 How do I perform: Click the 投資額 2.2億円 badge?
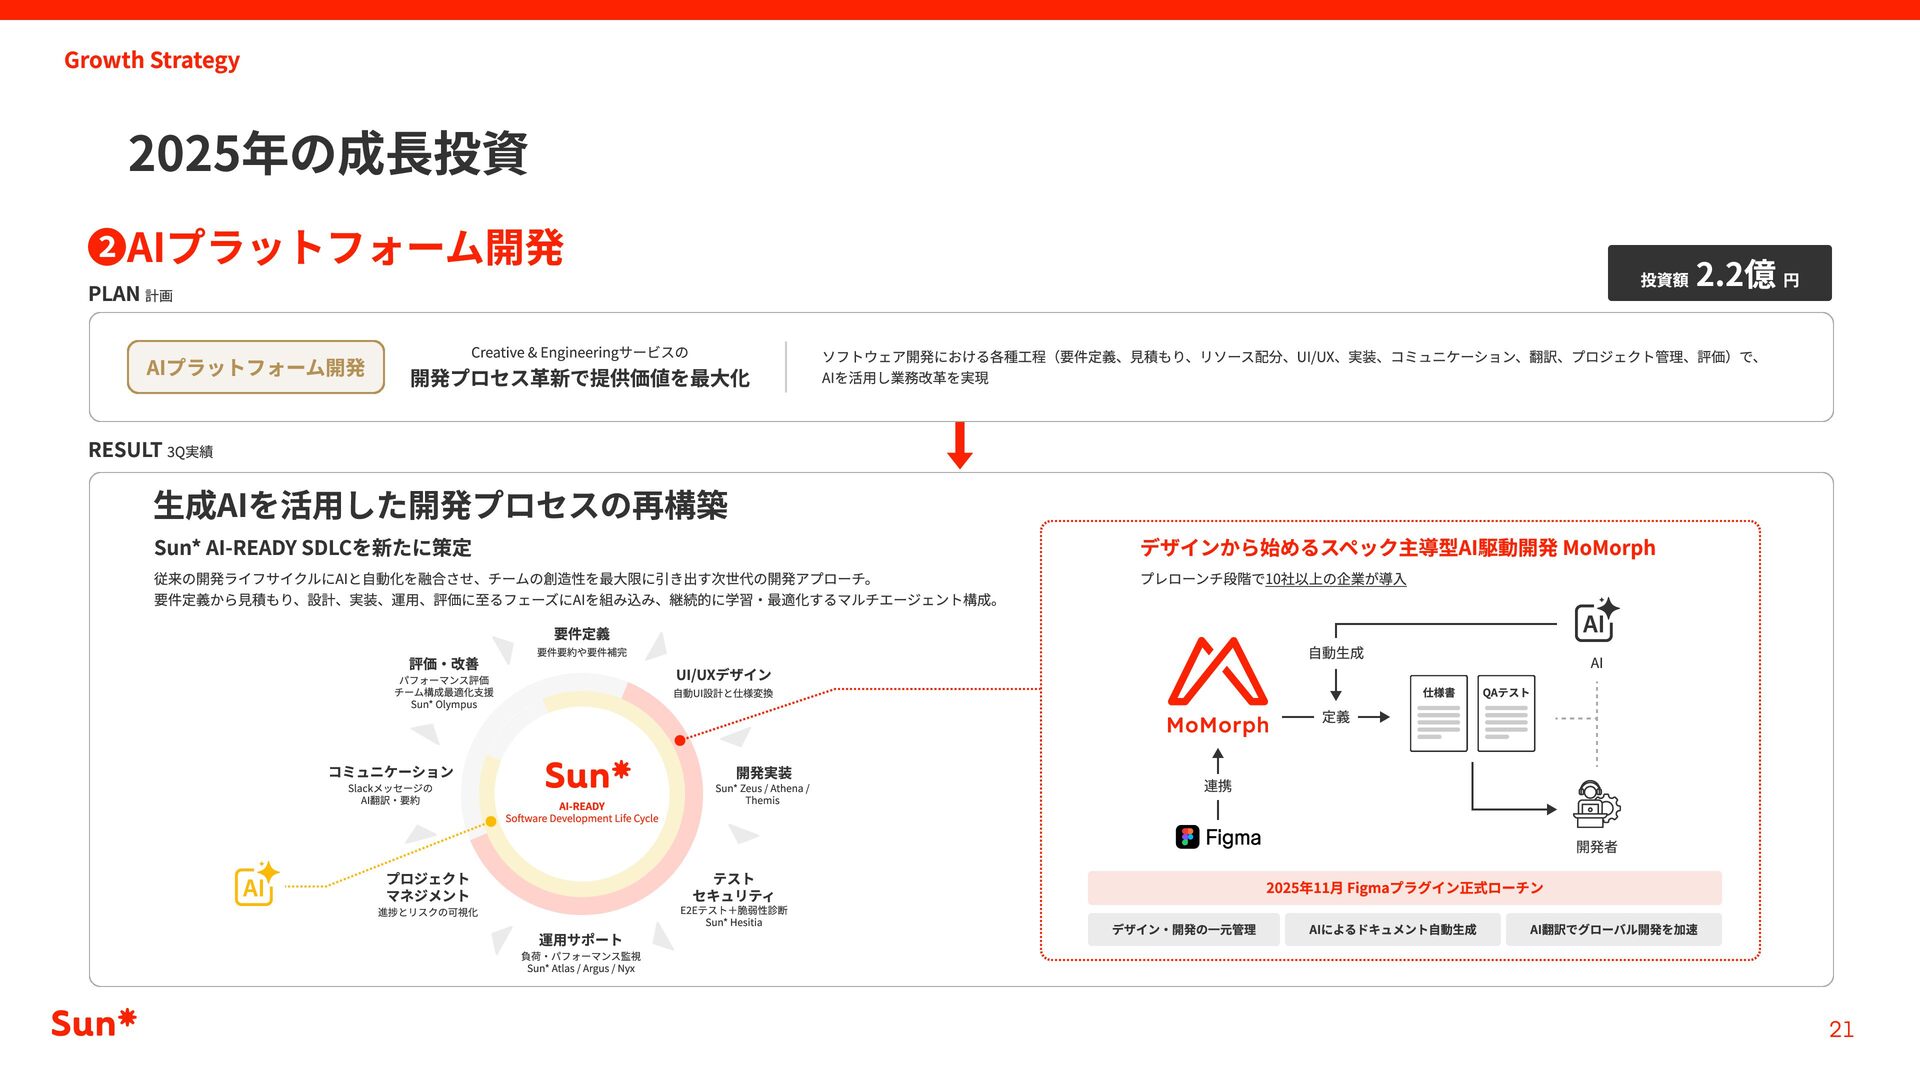tap(1719, 274)
